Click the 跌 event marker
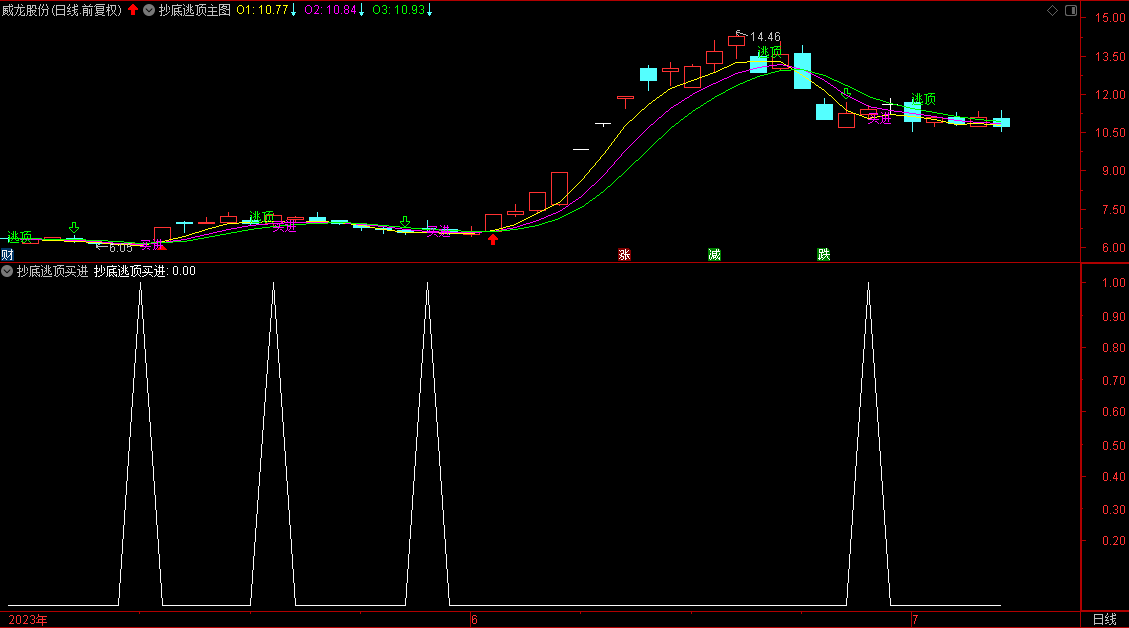1129x628 pixels. pos(824,254)
